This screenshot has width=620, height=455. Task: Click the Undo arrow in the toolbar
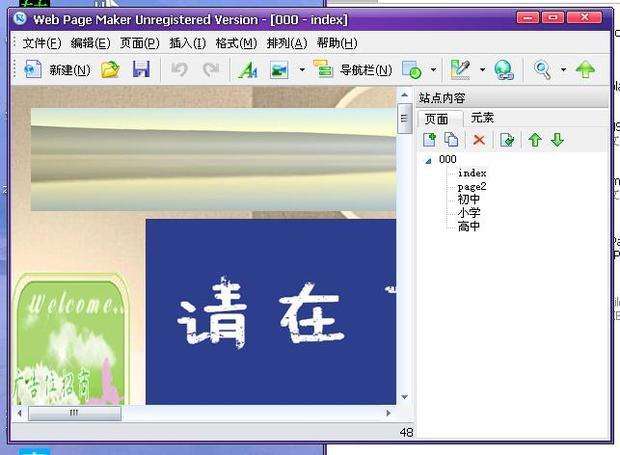pos(179,70)
